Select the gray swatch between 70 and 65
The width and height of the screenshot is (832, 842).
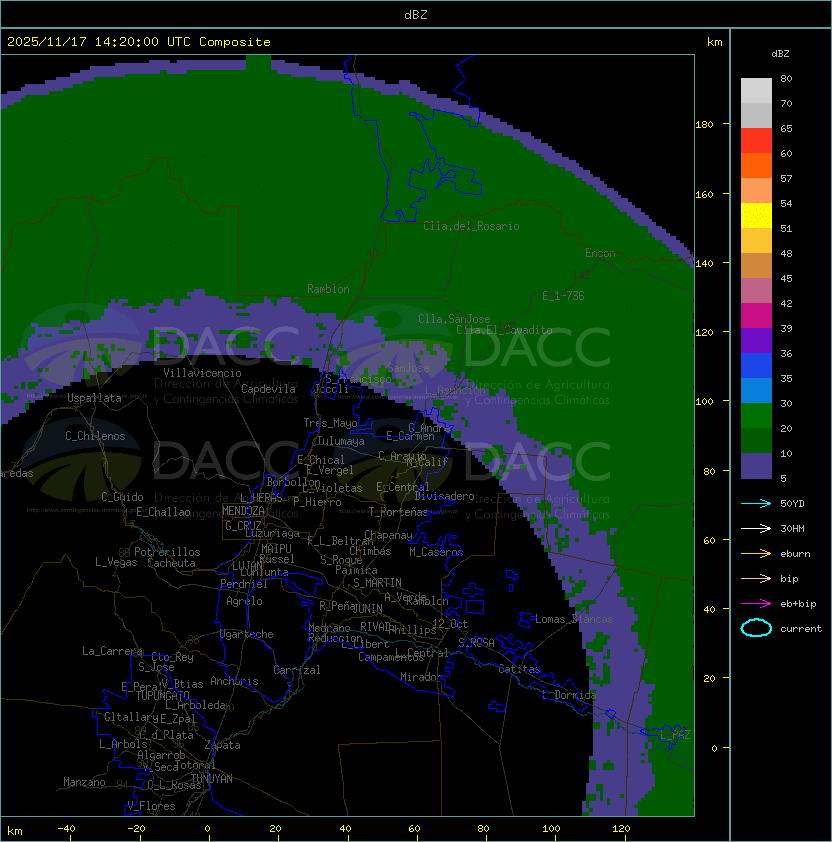click(756, 115)
